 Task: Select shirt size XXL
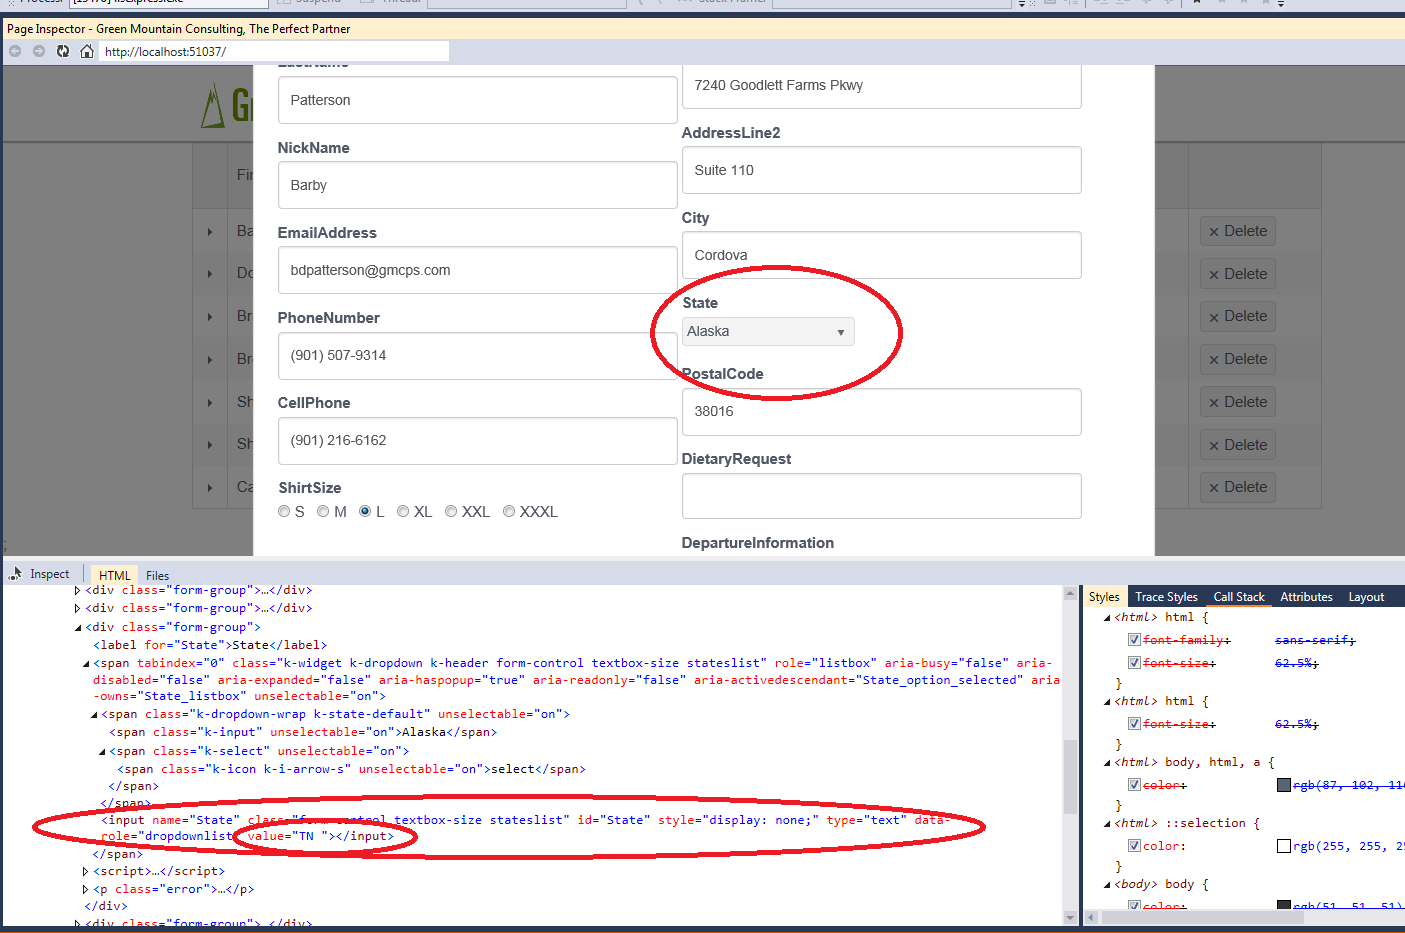click(x=451, y=511)
